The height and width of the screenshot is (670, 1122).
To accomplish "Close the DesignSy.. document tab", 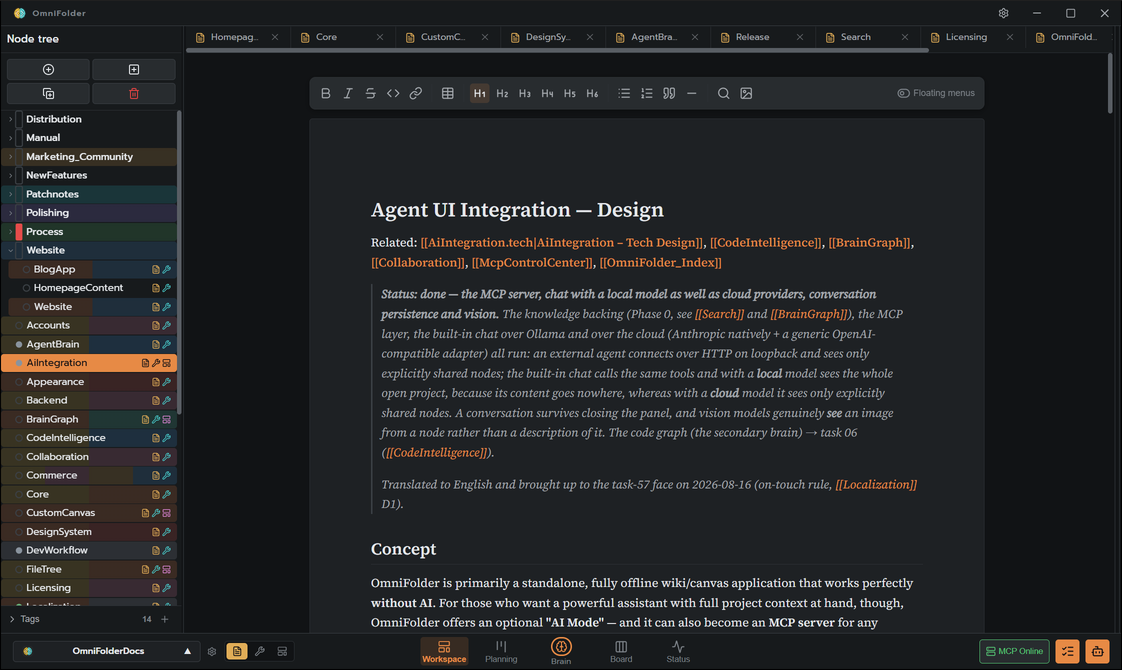I will [590, 37].
